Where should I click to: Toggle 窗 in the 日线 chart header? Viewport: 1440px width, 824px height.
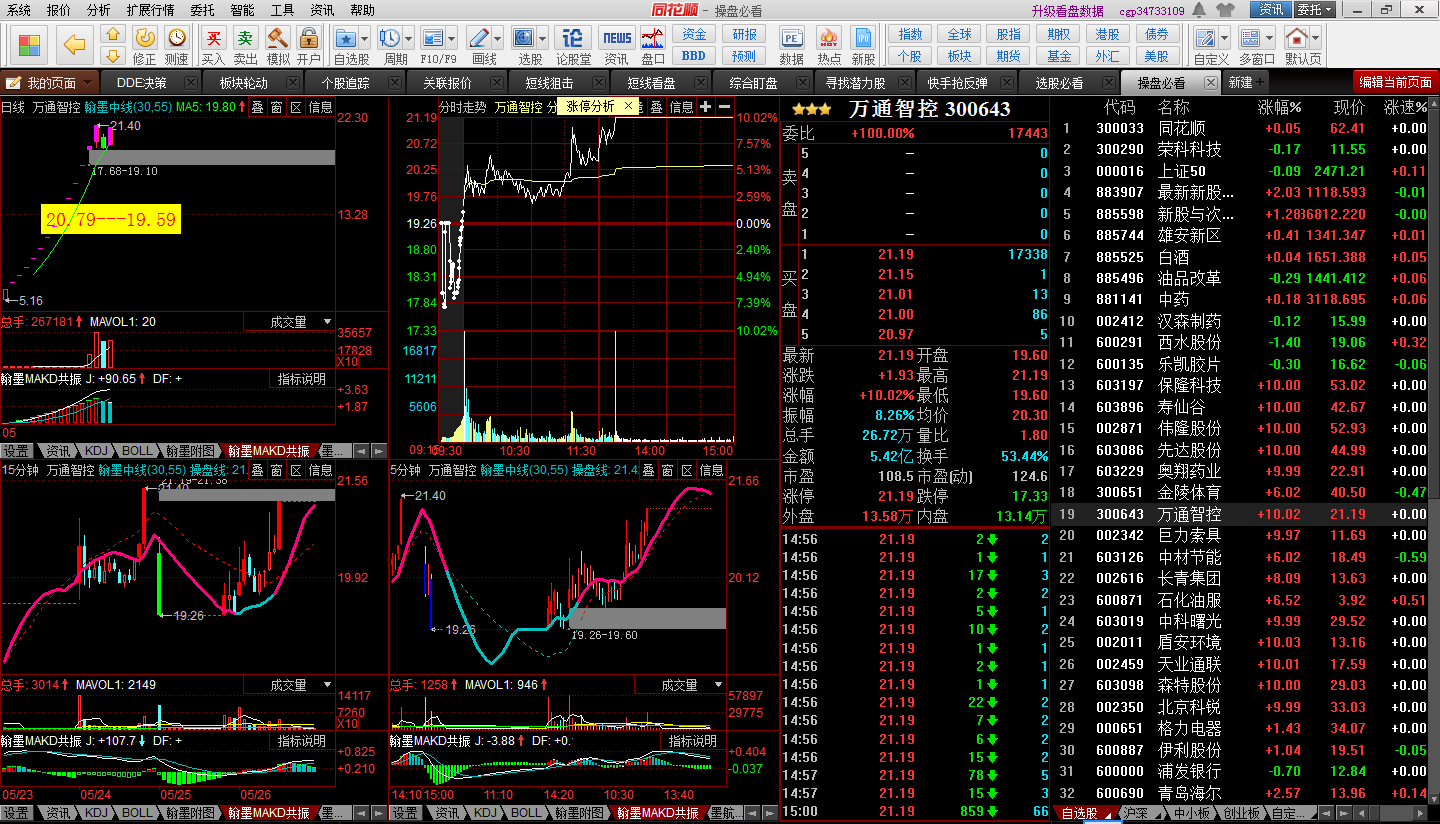pyautogui.click(x=277, y=106)
